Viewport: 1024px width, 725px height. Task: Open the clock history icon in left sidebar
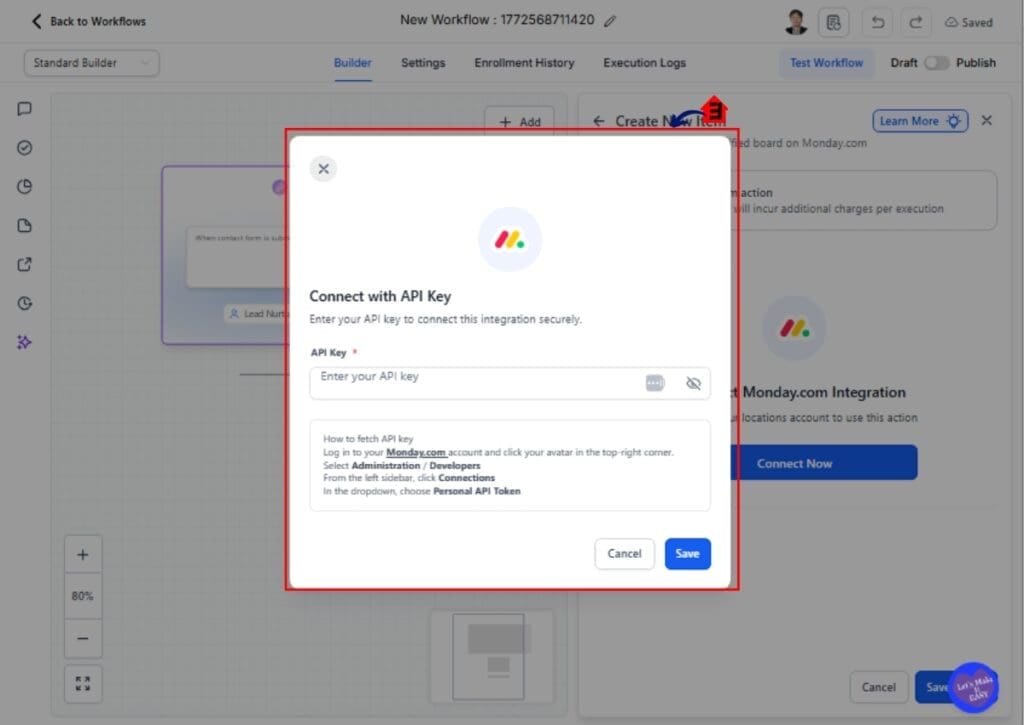(x=24, y=303)
